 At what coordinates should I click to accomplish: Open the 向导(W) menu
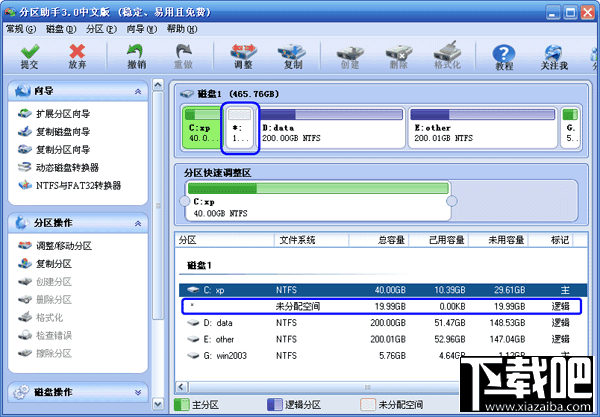click(x=142, y=29)
